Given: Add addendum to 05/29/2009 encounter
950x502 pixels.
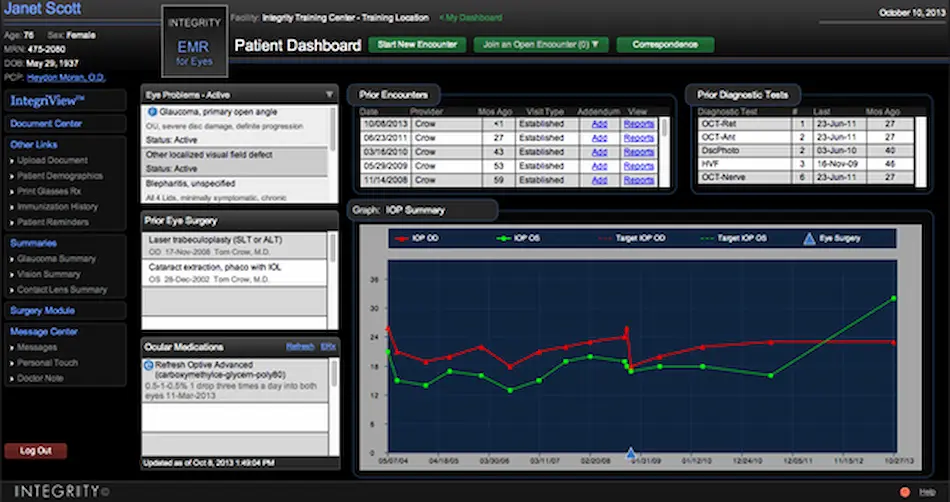Looking at the screenshot, I should pos(599,166).
